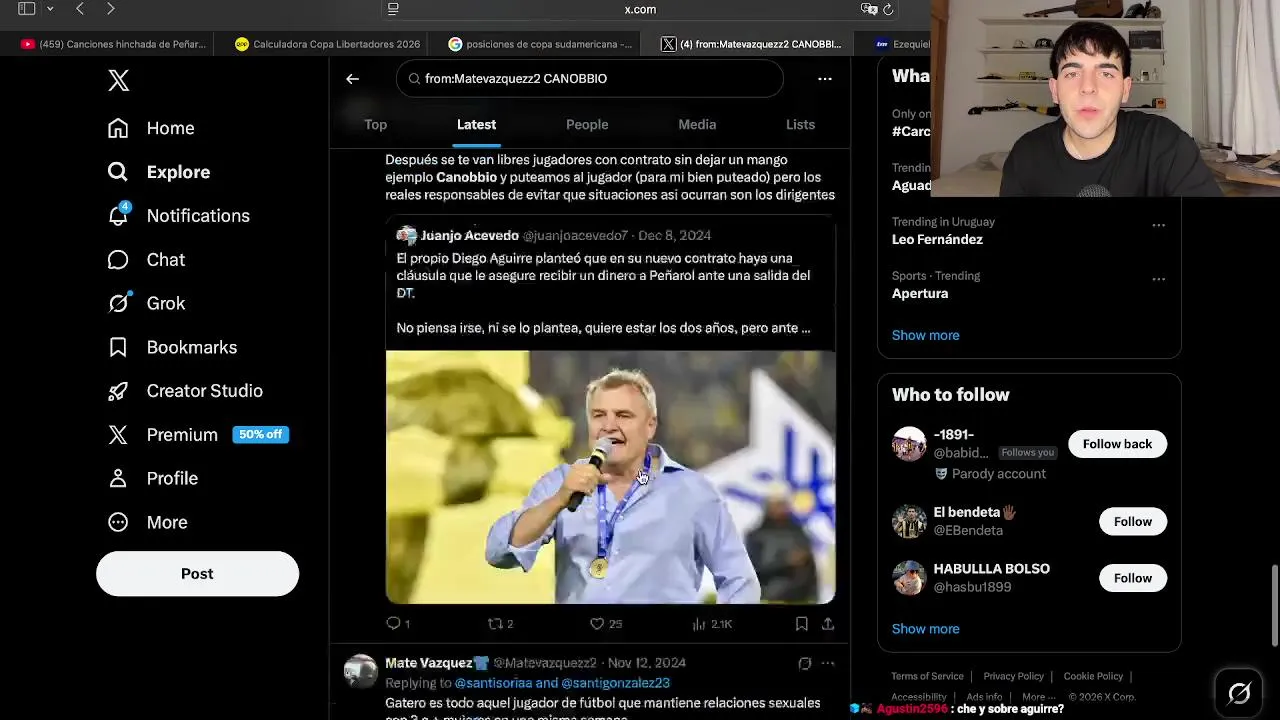Open Notifications with 4 badge
The image size is (1280, 720).
tap(178, 216)
